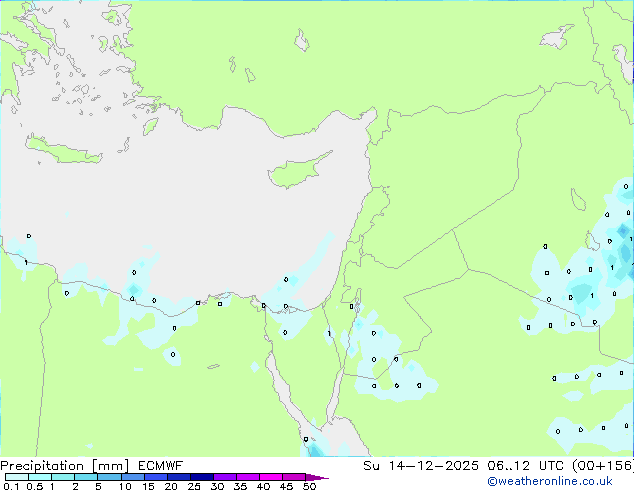The height and width of the screenshot is (490, 634).
Task: Click the above-50 arrow tip of legend
Action: click(317, 477)
